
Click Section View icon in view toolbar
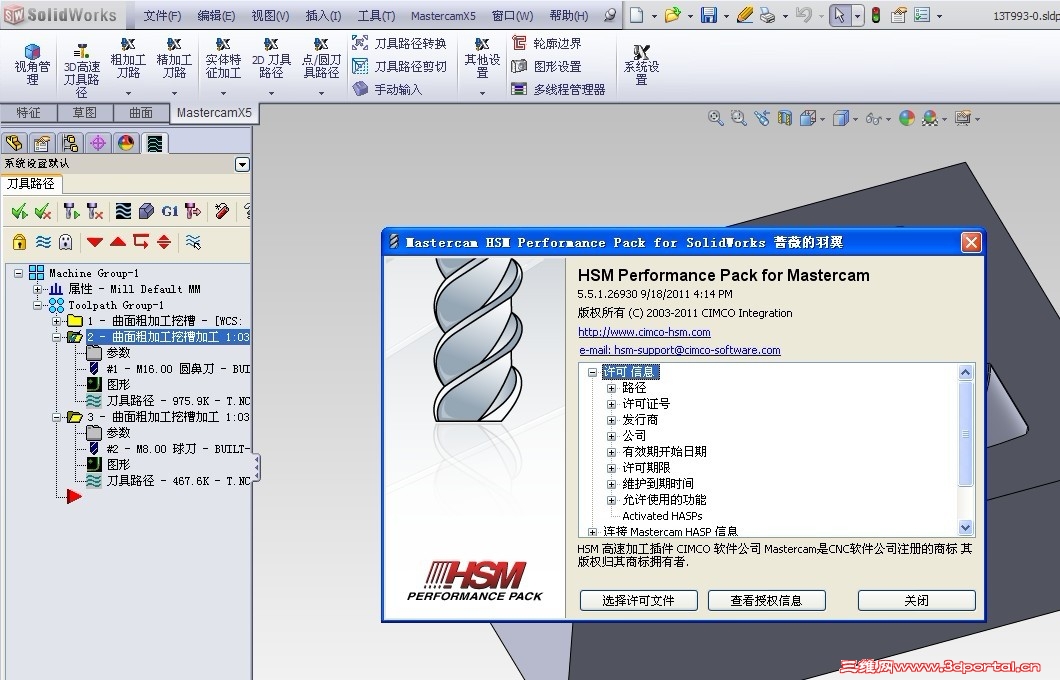tap(784, 118)
